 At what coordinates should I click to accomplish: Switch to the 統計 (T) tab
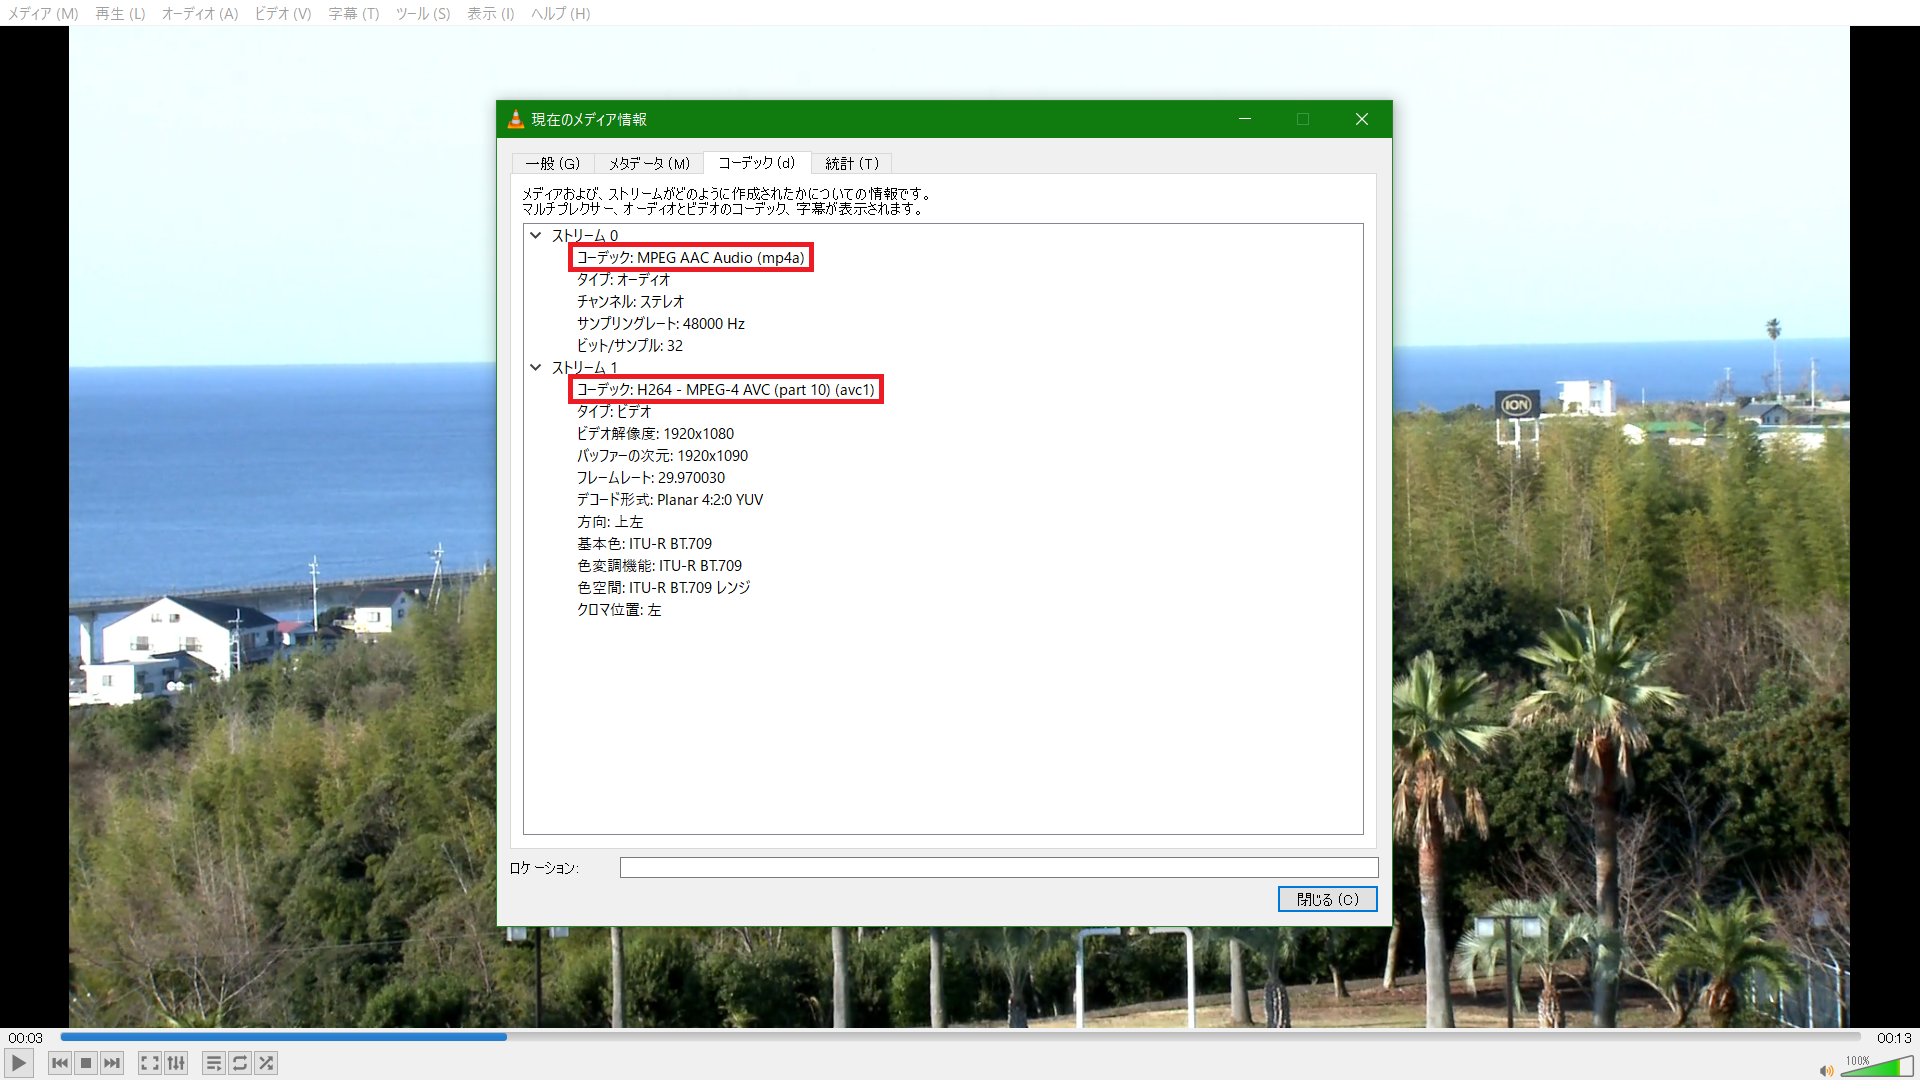tap(851, 164)
